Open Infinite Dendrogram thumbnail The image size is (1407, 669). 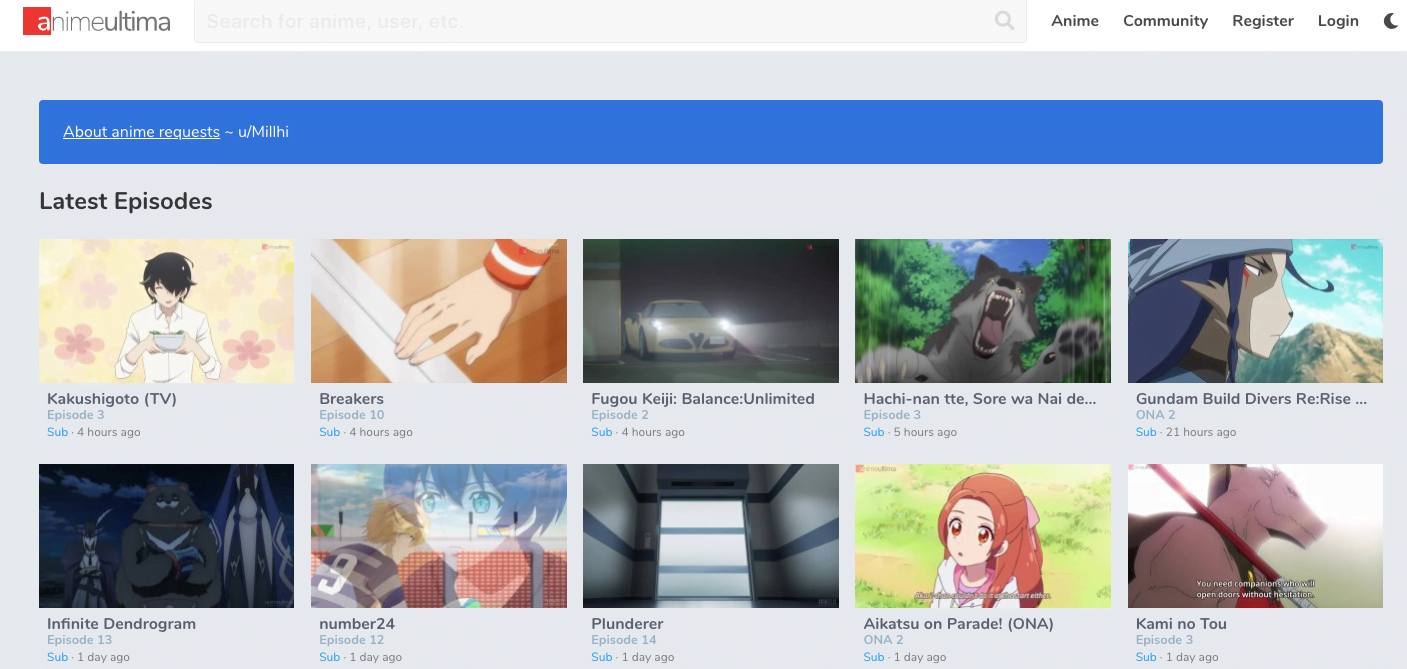coord(166,536)
